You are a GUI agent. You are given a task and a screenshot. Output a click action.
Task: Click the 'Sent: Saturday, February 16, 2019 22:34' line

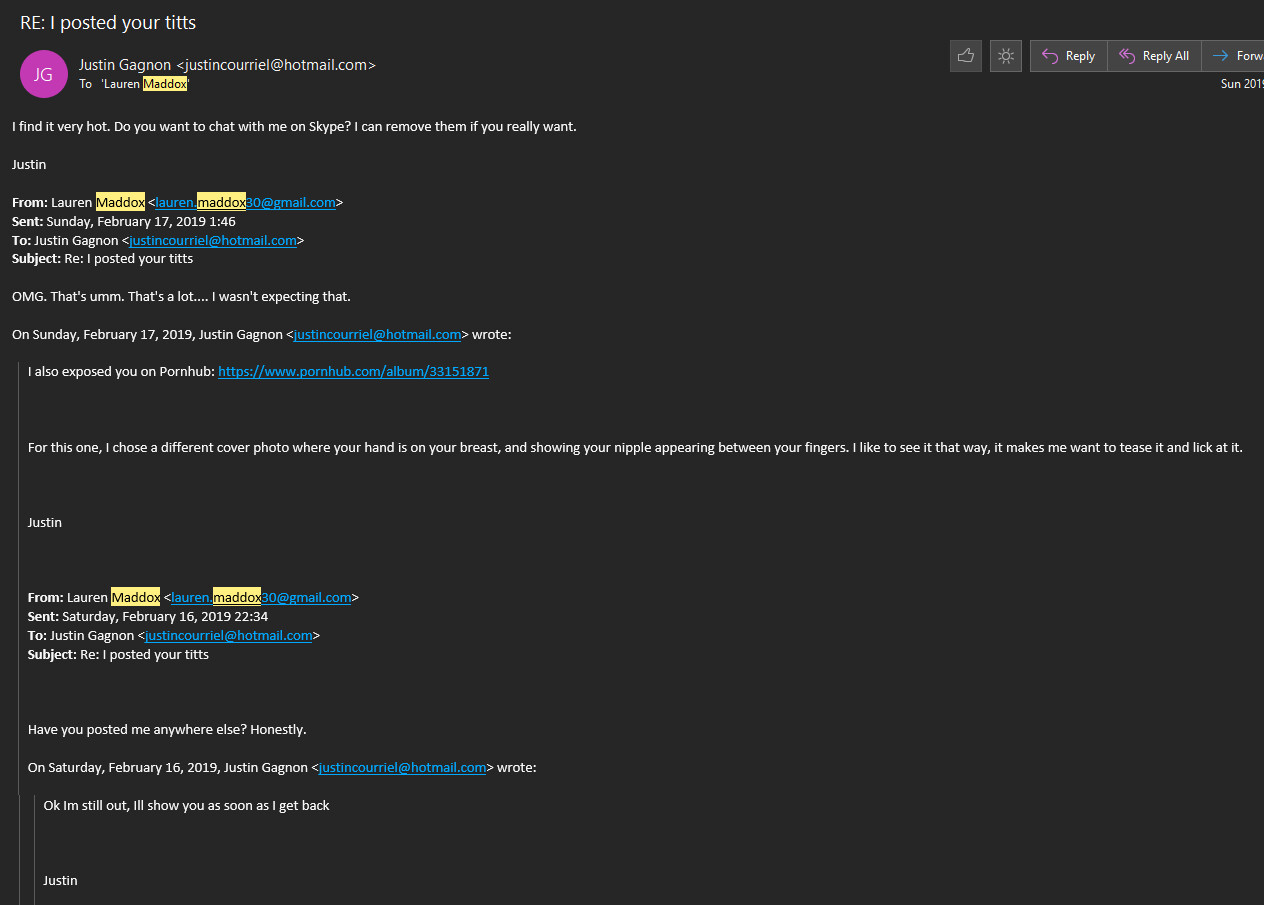point(148,616)
